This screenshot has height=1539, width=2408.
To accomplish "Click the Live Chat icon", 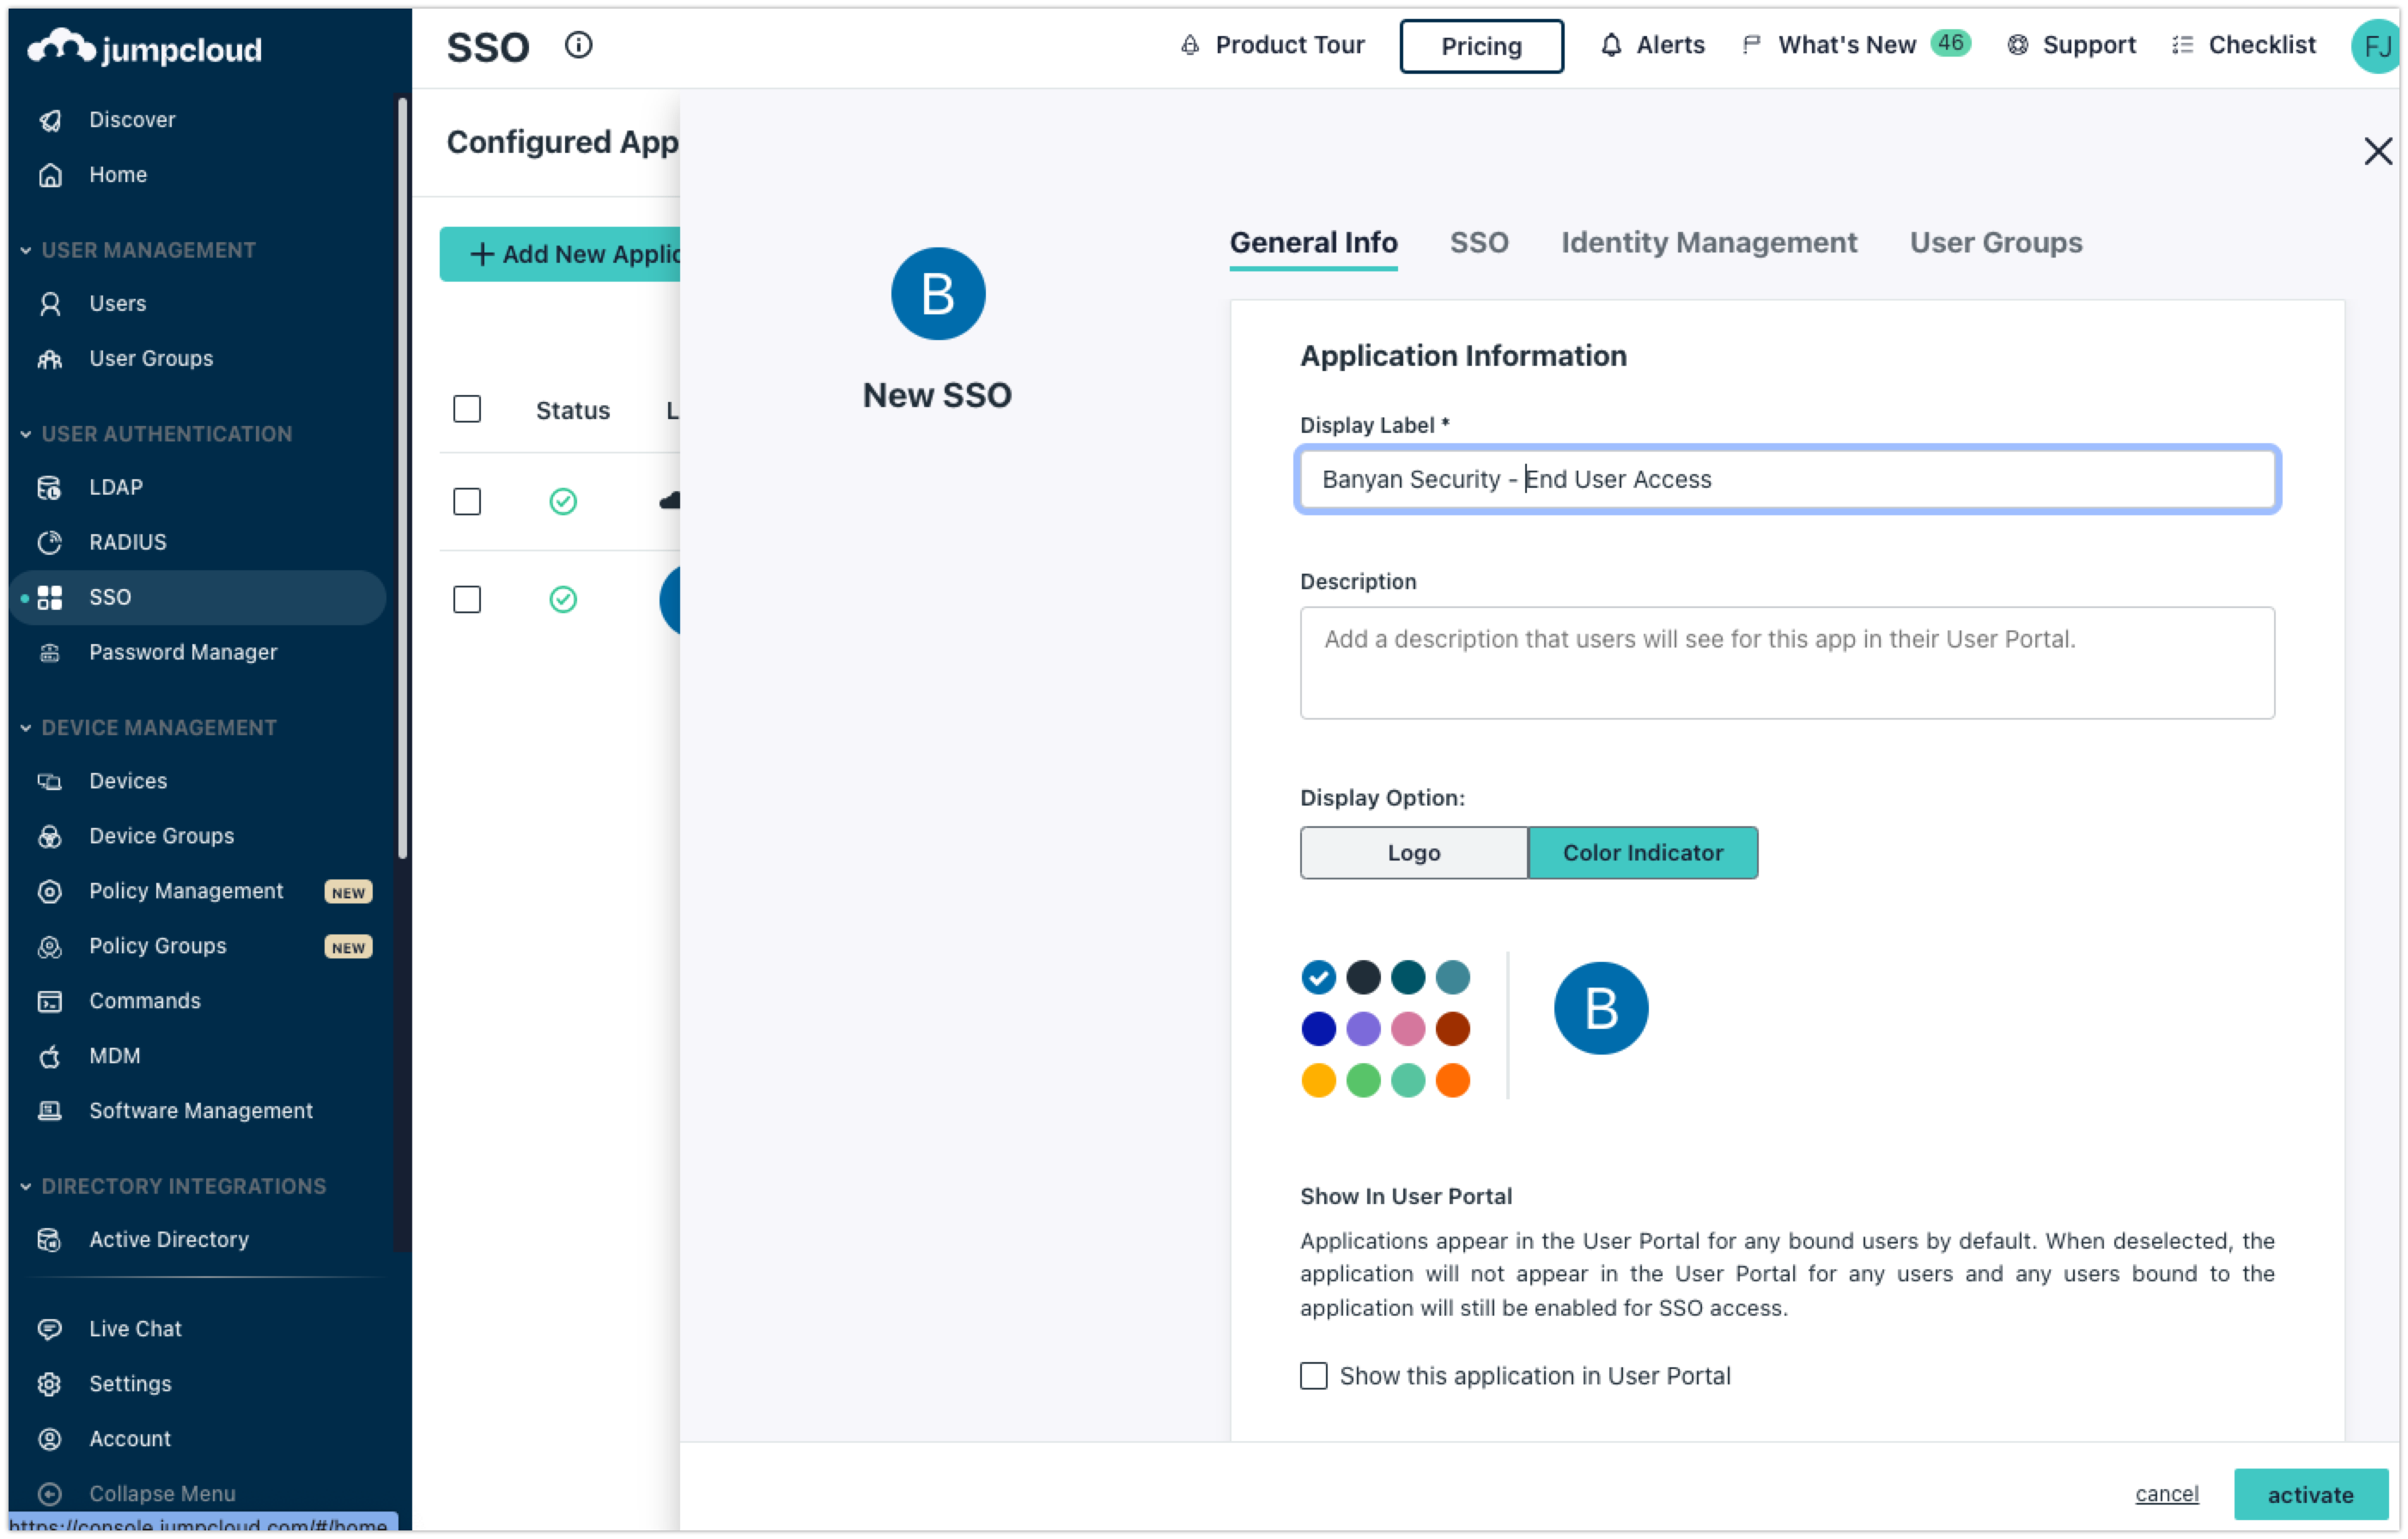I will point(50,1329).
